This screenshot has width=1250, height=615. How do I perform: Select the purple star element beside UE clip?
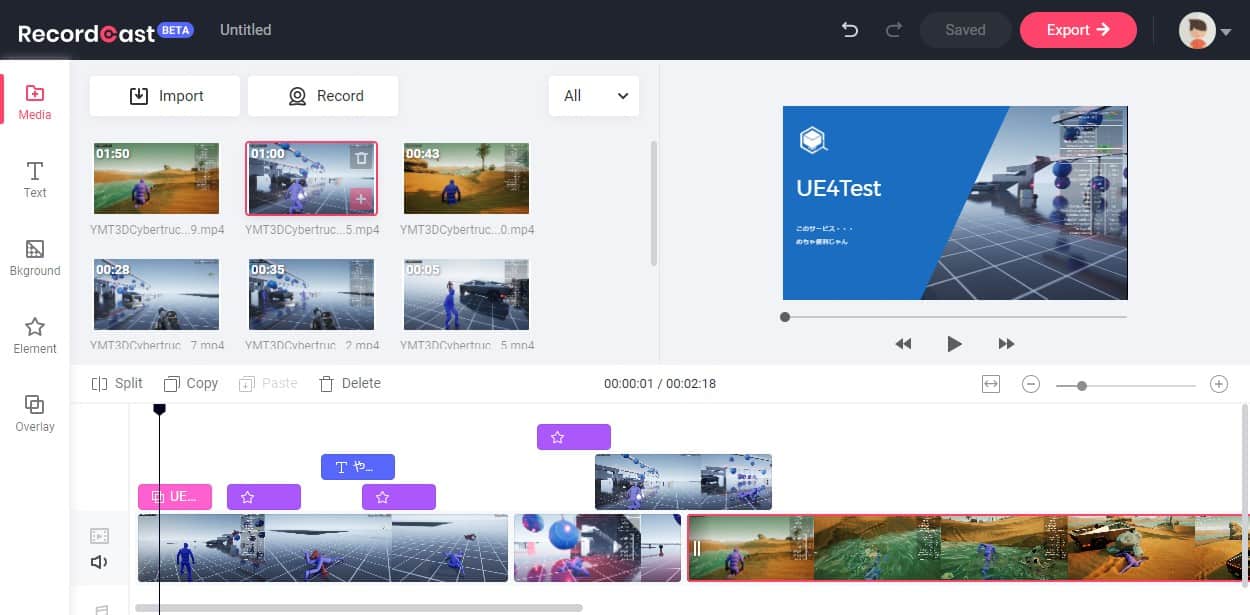point(264,497)
